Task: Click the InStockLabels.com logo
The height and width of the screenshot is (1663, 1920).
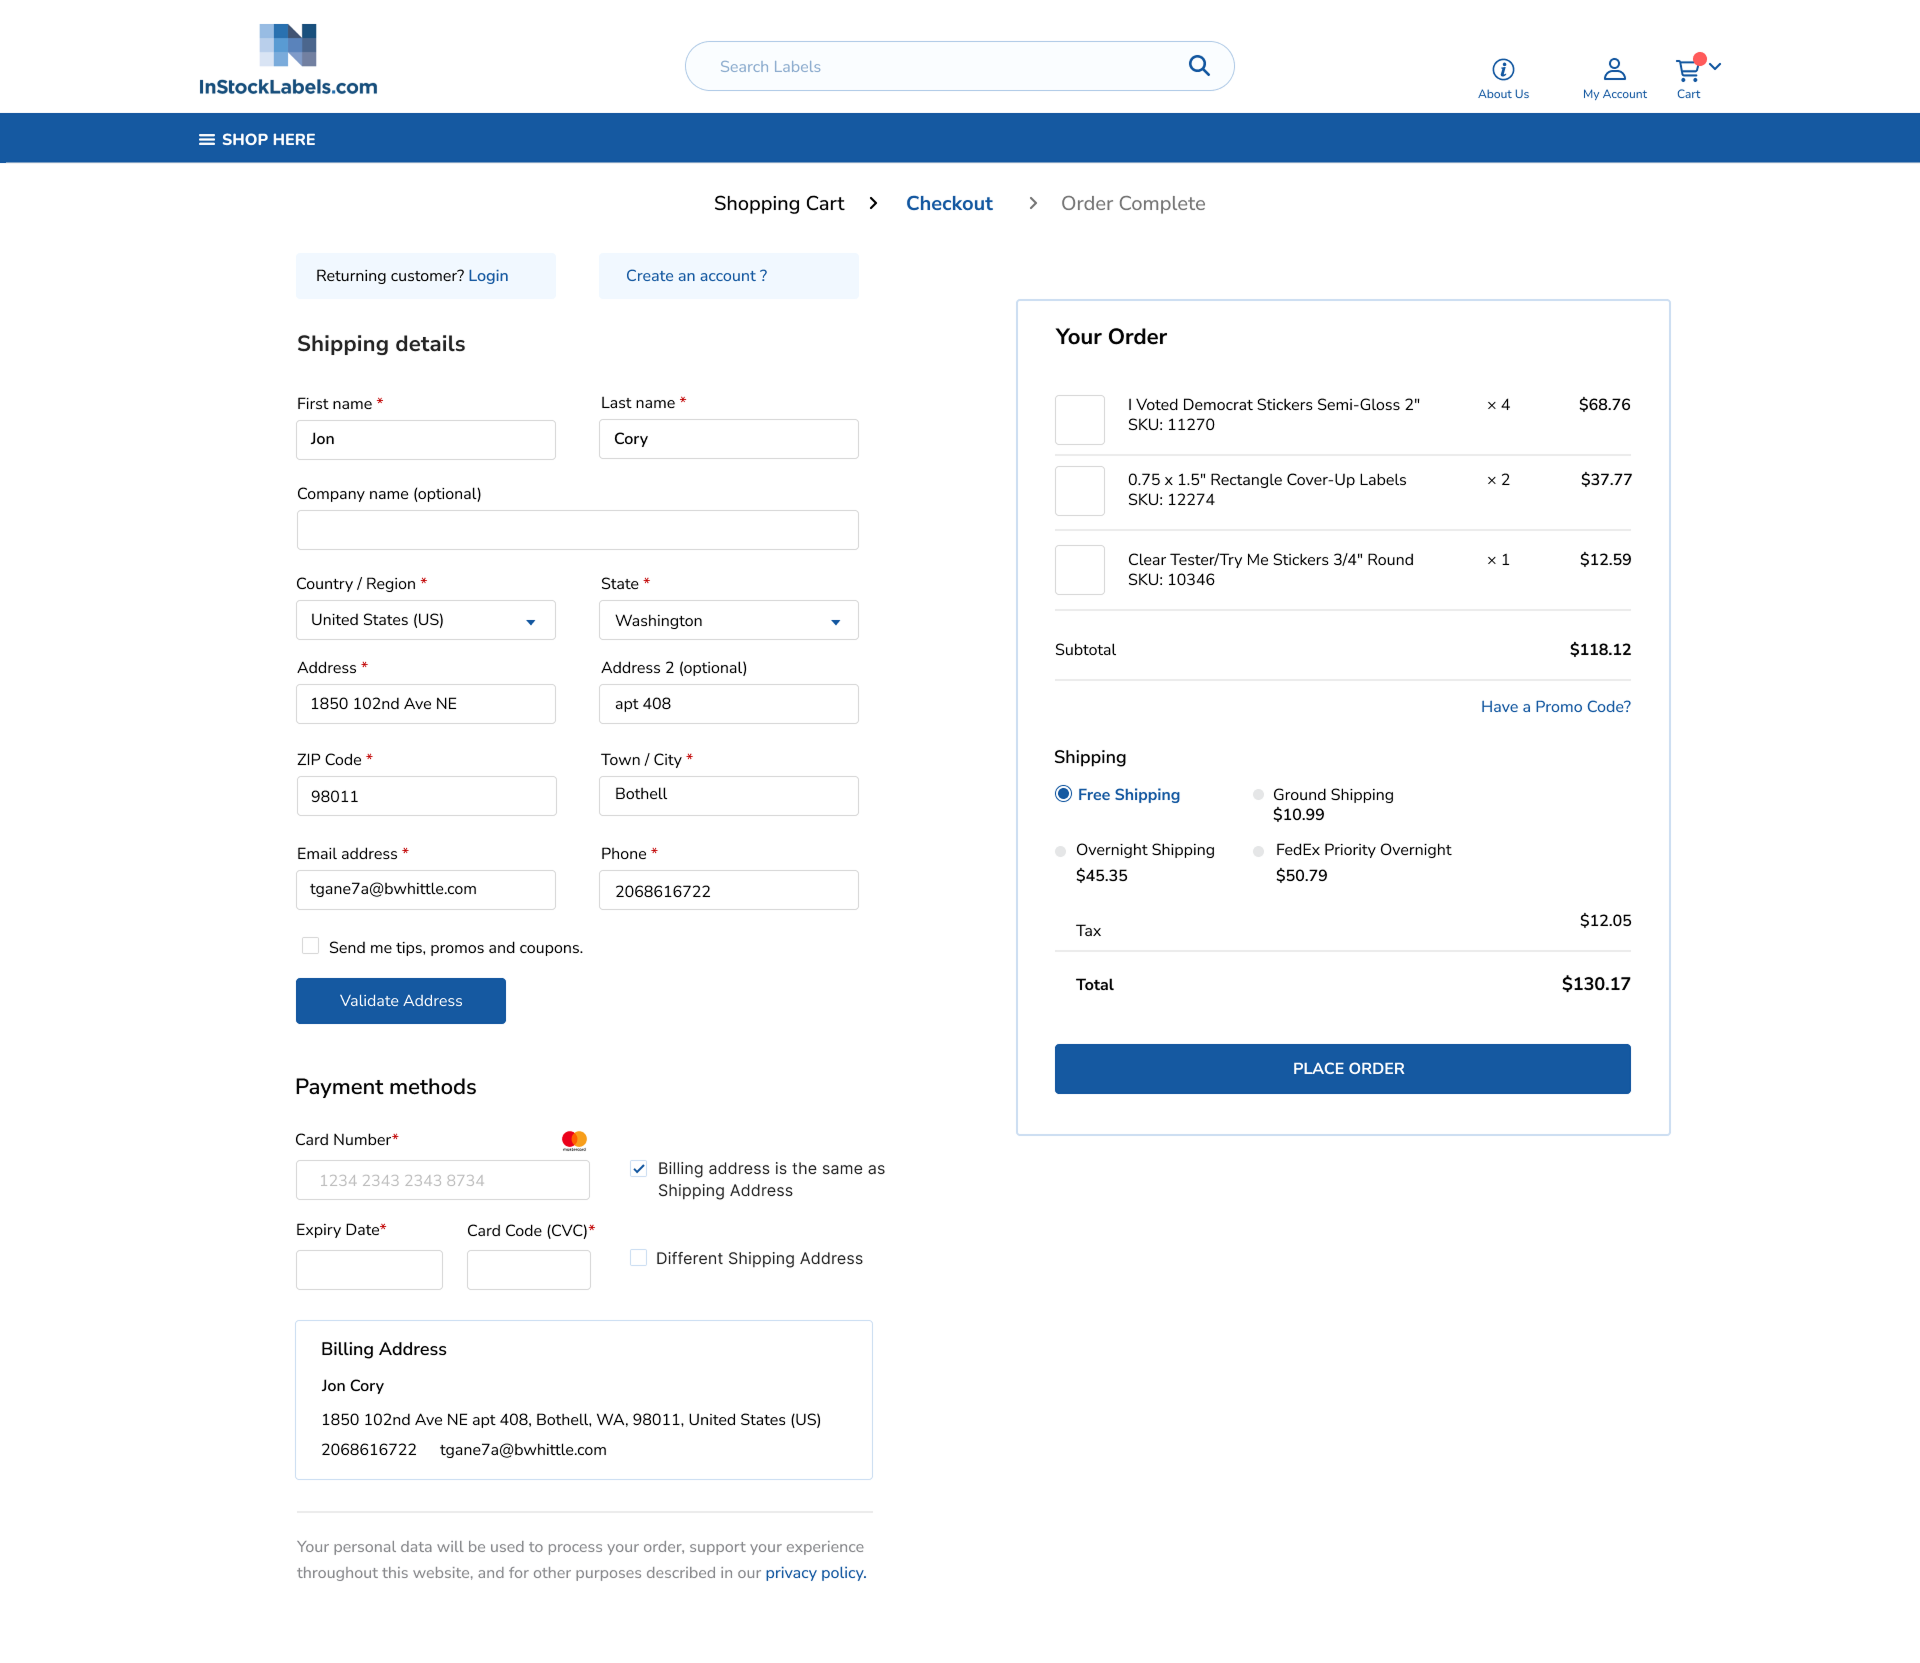Action: point(288,60)
